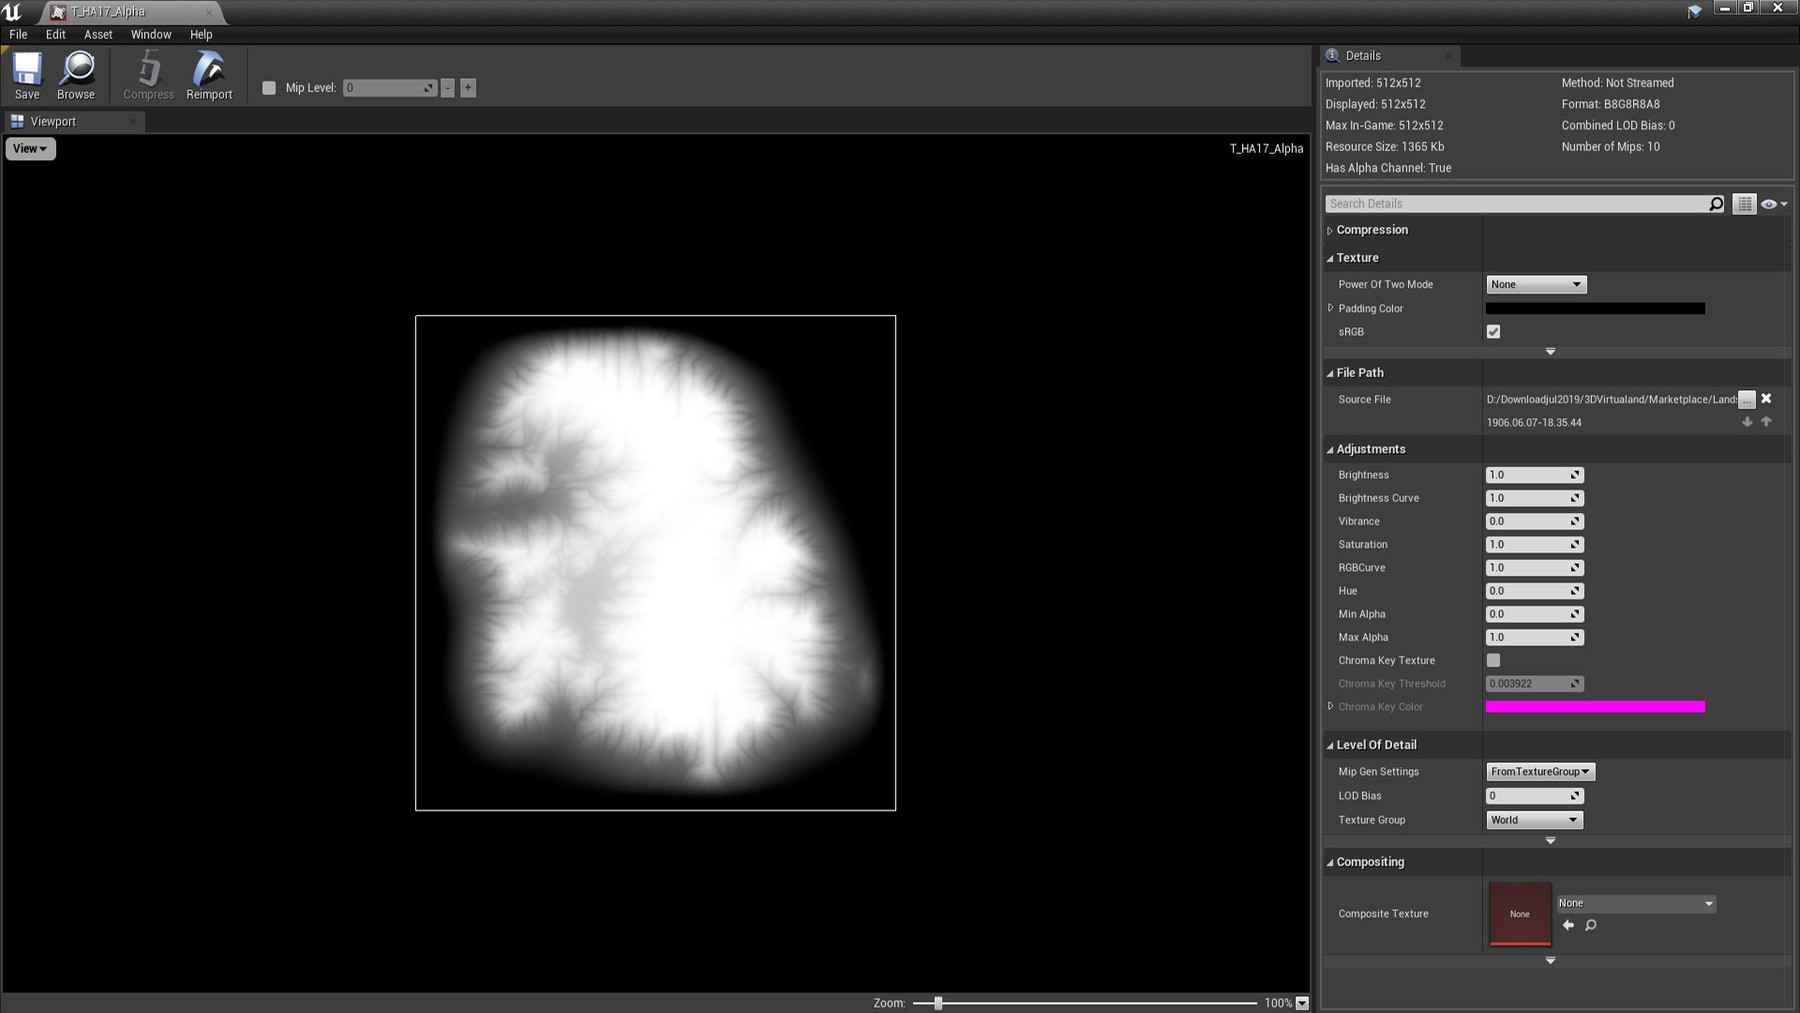Expand the Compression section

pos(1371,230)
